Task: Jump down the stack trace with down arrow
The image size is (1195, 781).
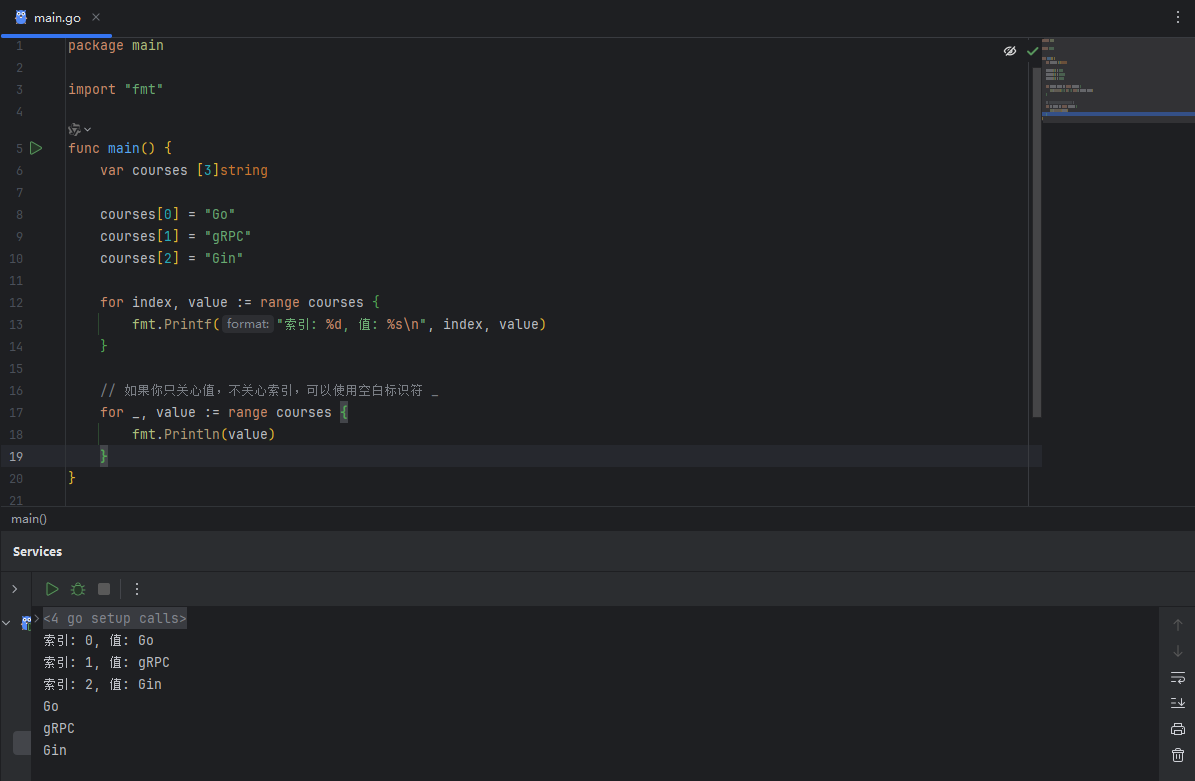Action: pyautogui.click(x=1177, y=651)
